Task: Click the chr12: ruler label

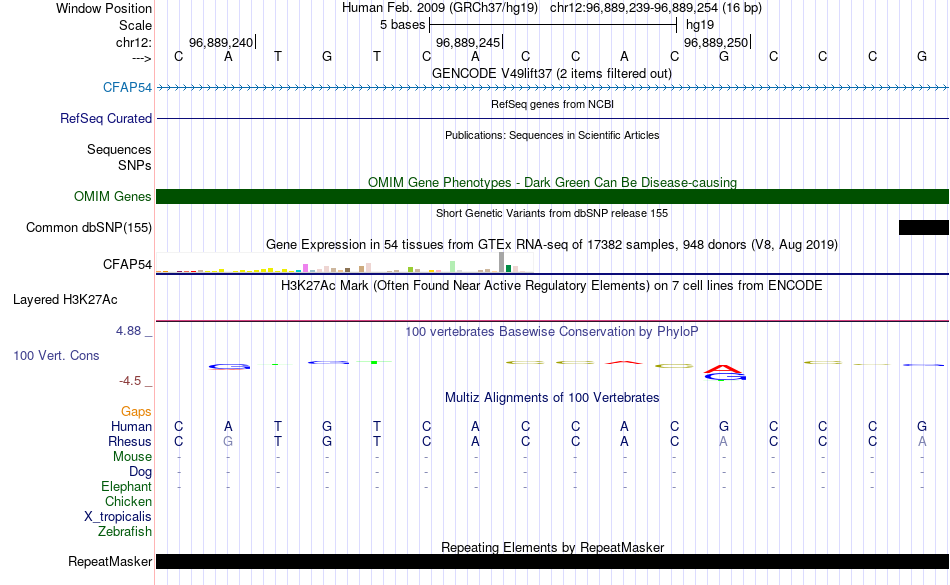Action: tap(133, 42)
